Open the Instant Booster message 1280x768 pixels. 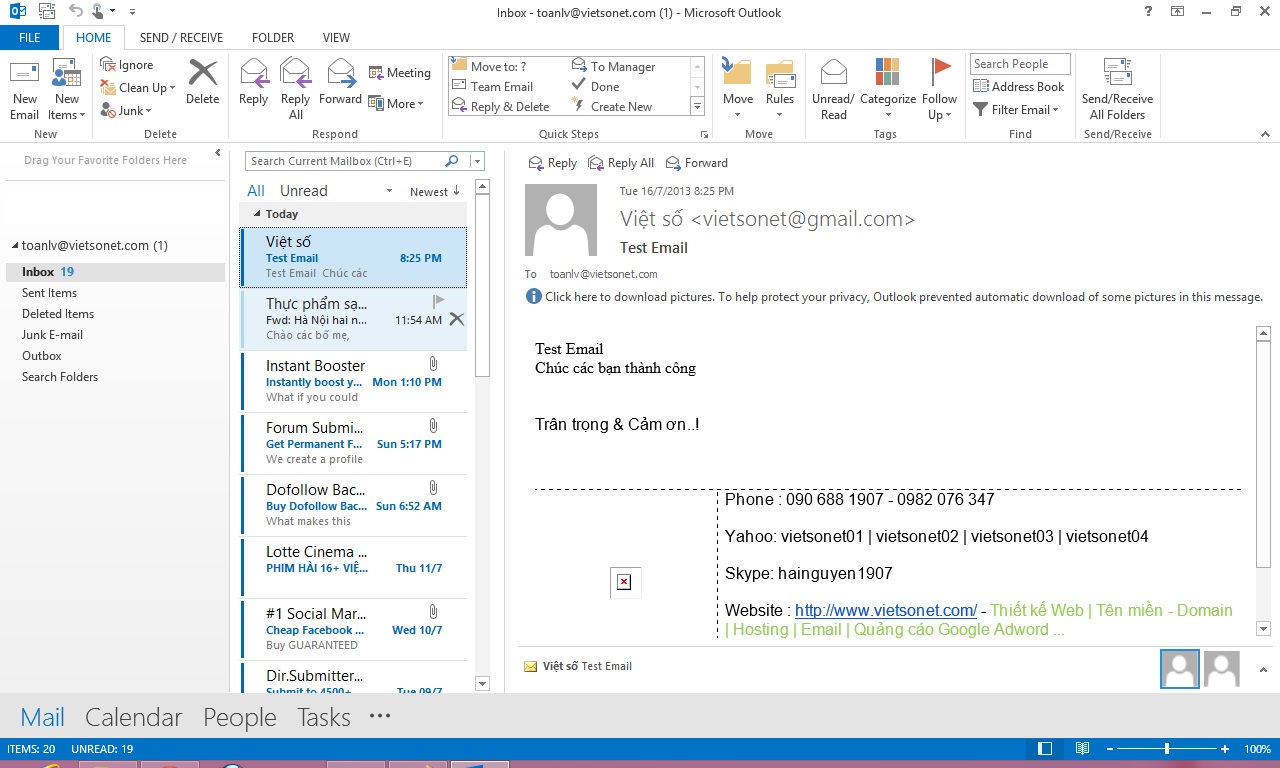[354, 381]
